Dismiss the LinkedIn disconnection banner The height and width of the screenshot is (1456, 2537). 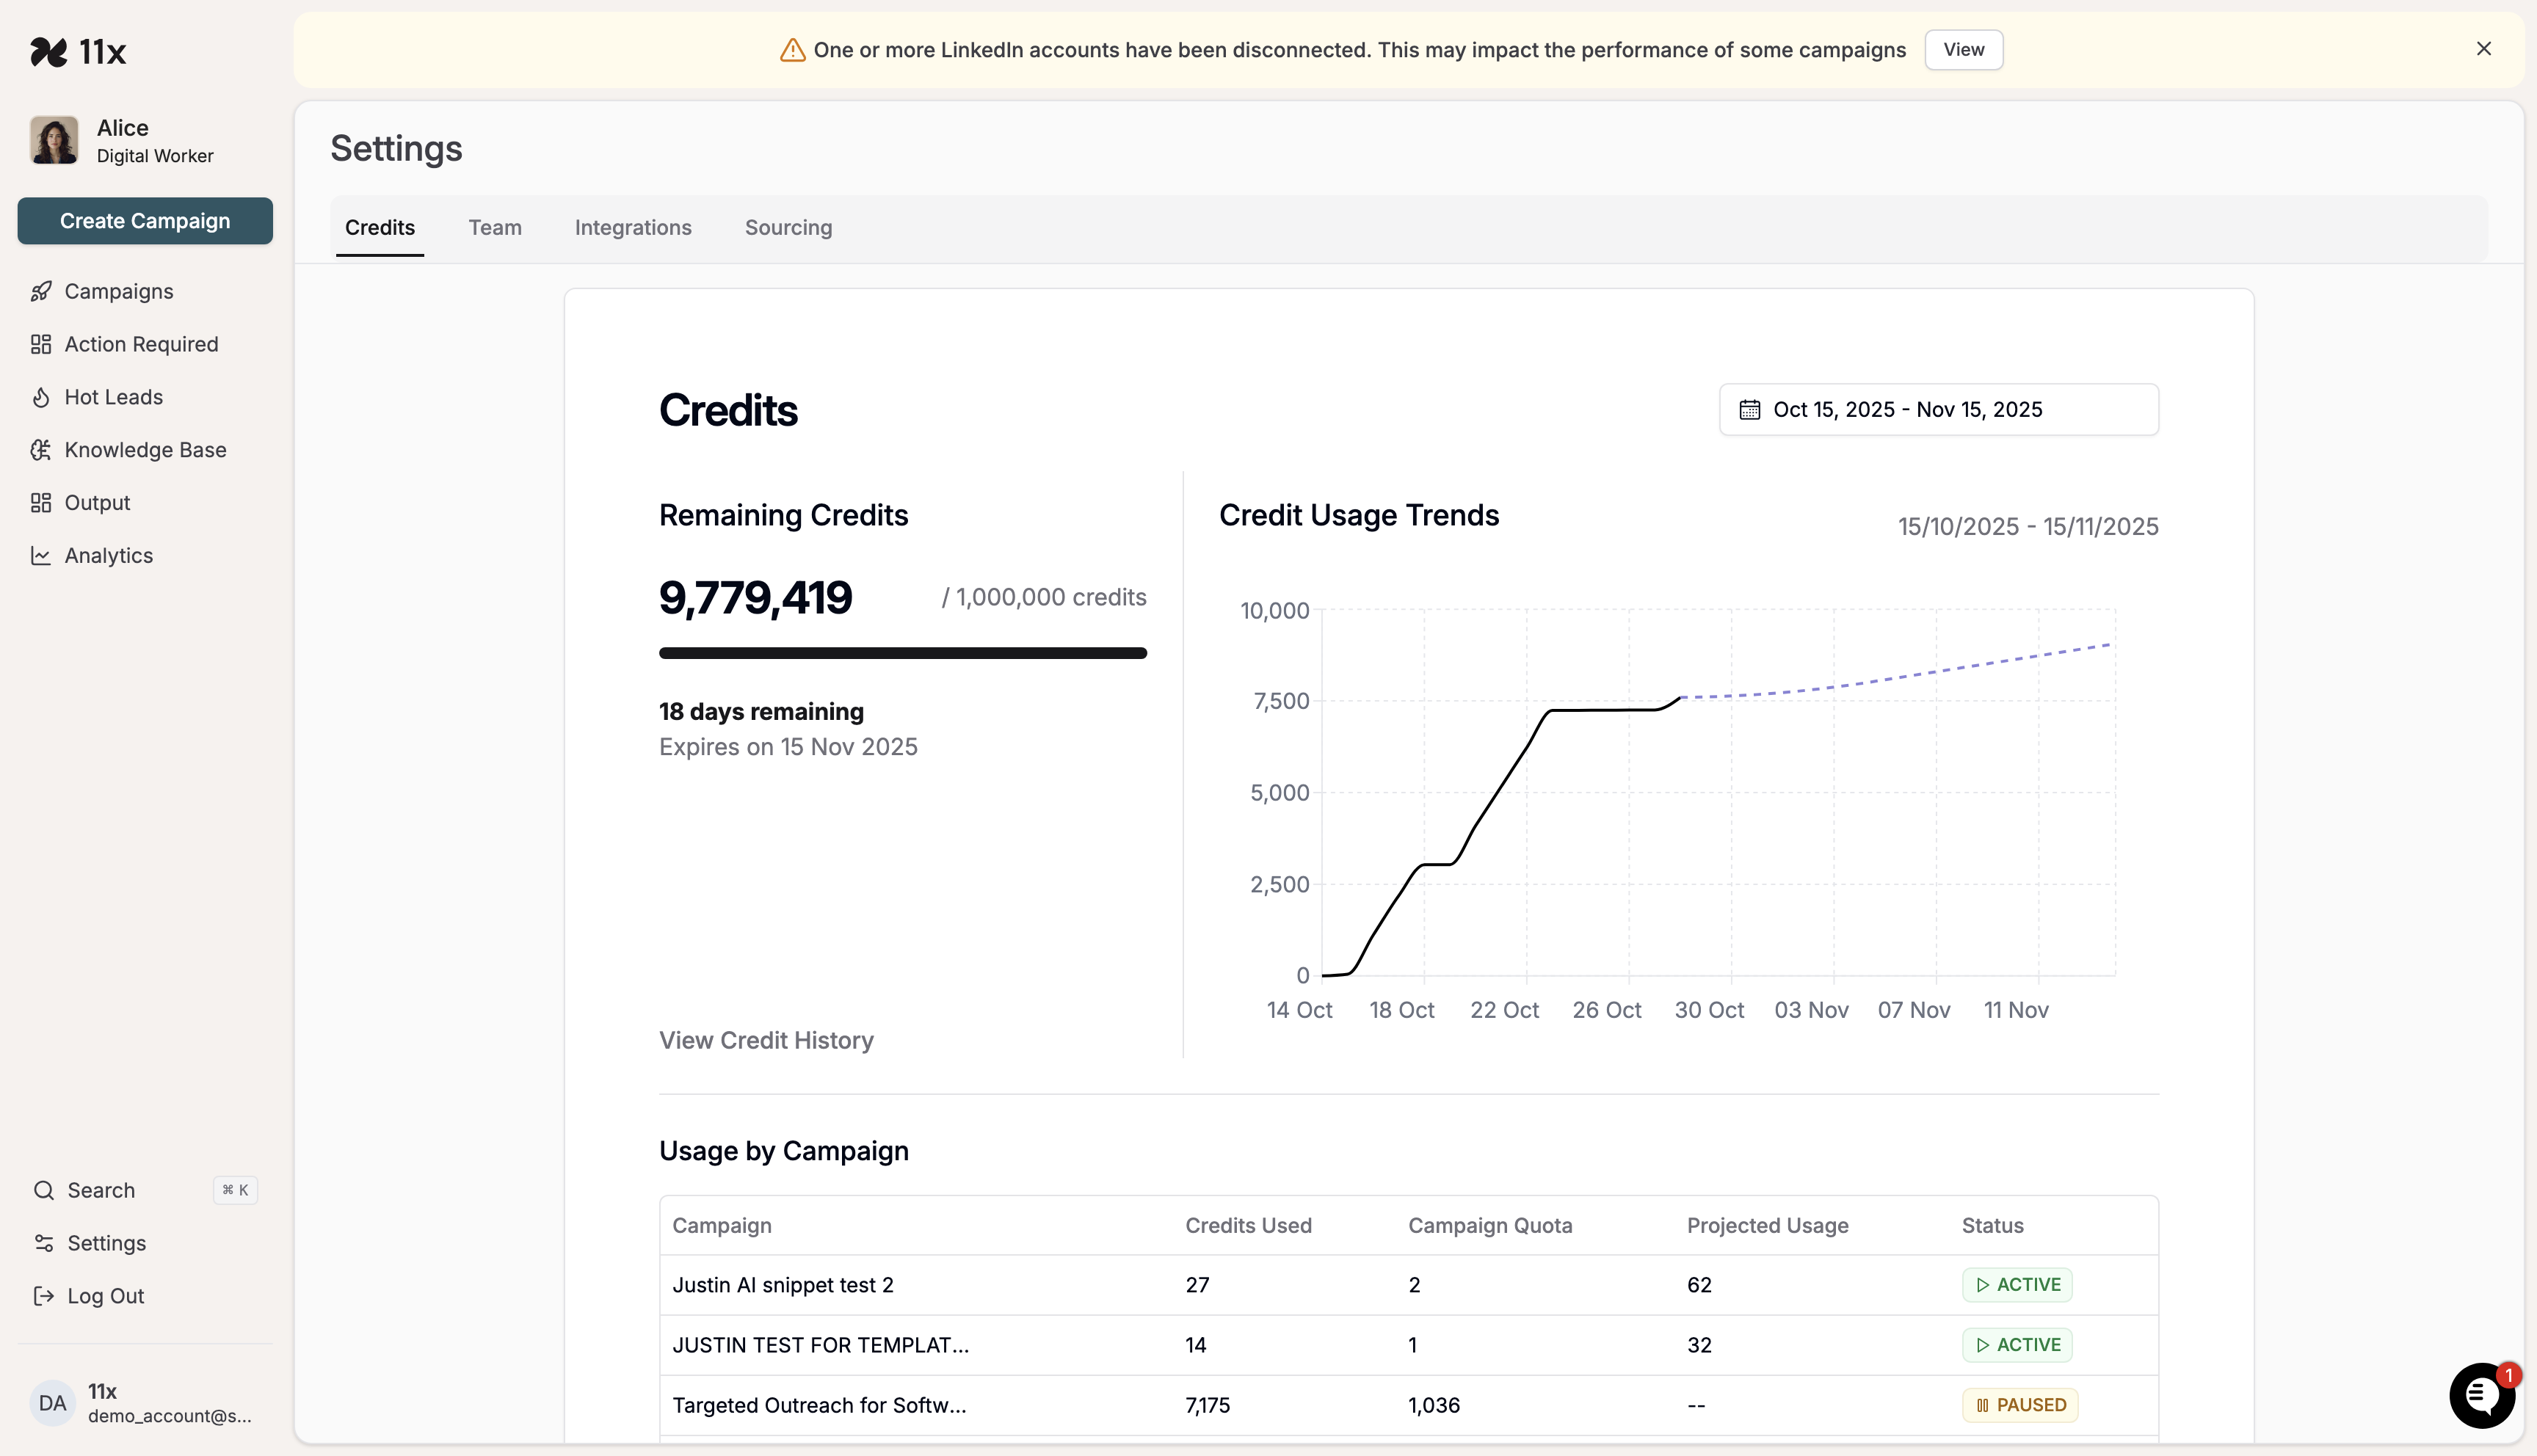[x=2484, y=48]
